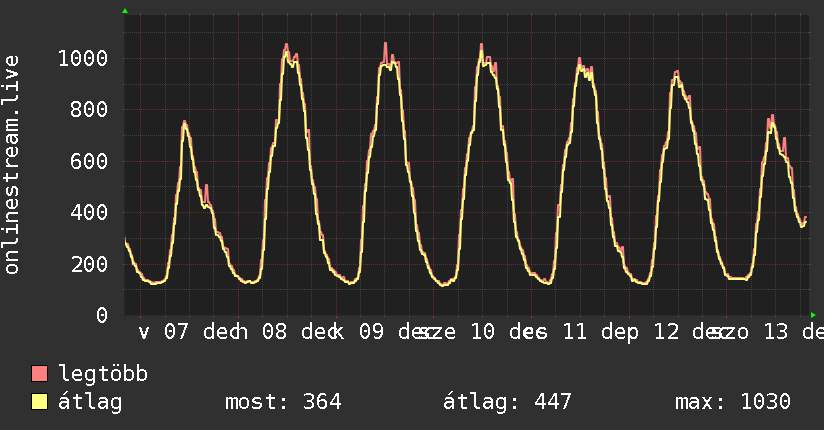Select the 07 date label on x-axis
Screen dimensions: 824x430
click(x=176, y=332)
